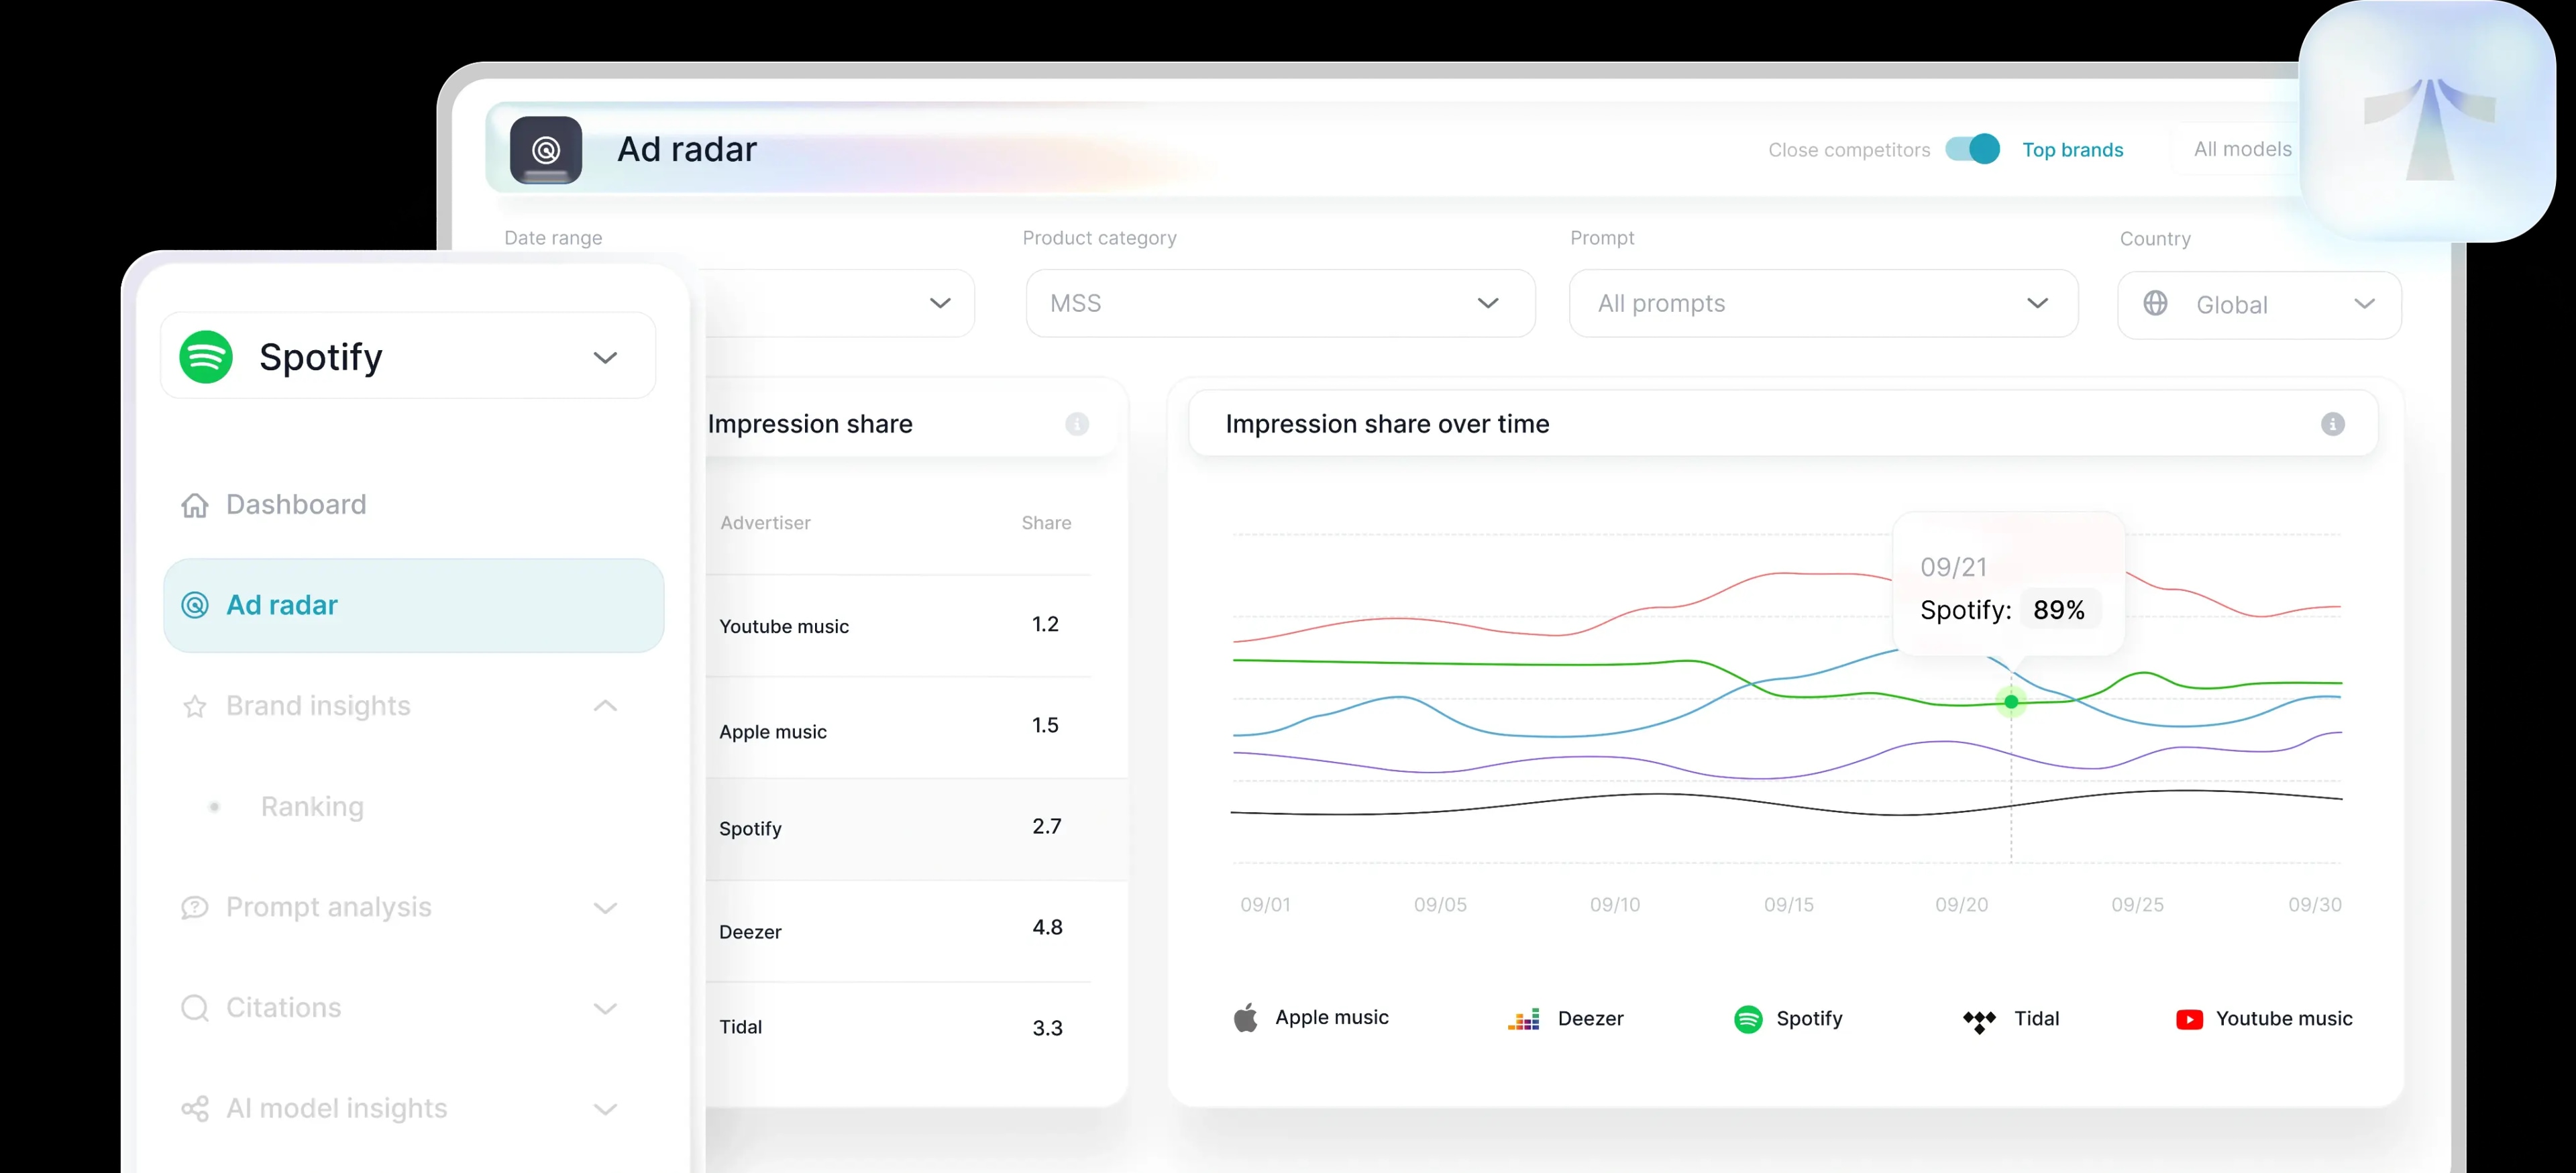Click the Spotify logo in chart legend

(x=1748, y=1019)
